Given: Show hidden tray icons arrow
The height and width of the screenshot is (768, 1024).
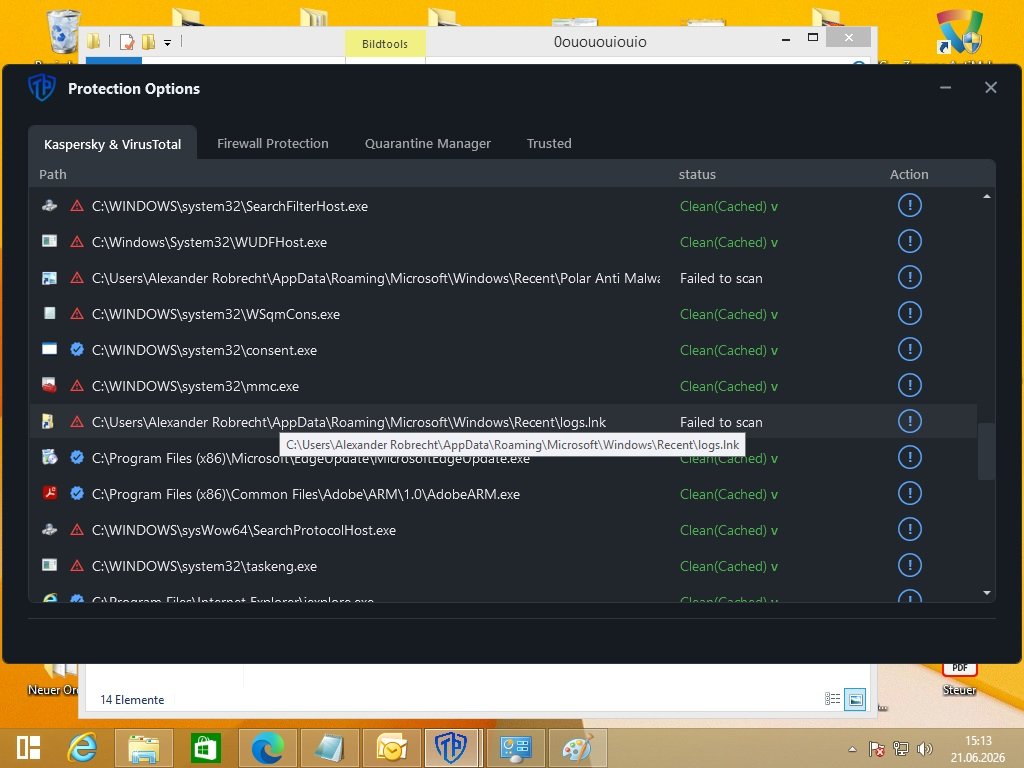Looking at the screenshot, I should (852, 749).
